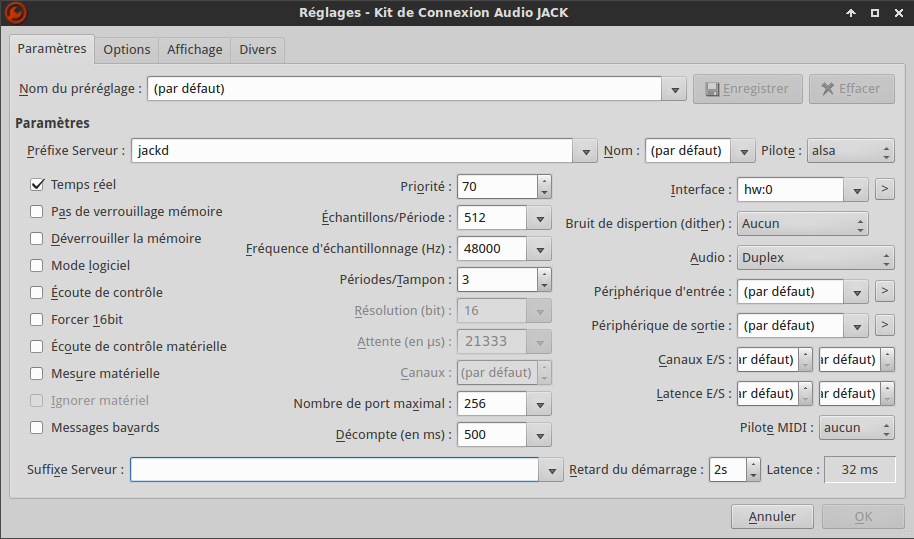Viewport: 914px width, 539px height.
Task: Check Déverrouiller la mémoire
Action: click(x=37, y=238)
